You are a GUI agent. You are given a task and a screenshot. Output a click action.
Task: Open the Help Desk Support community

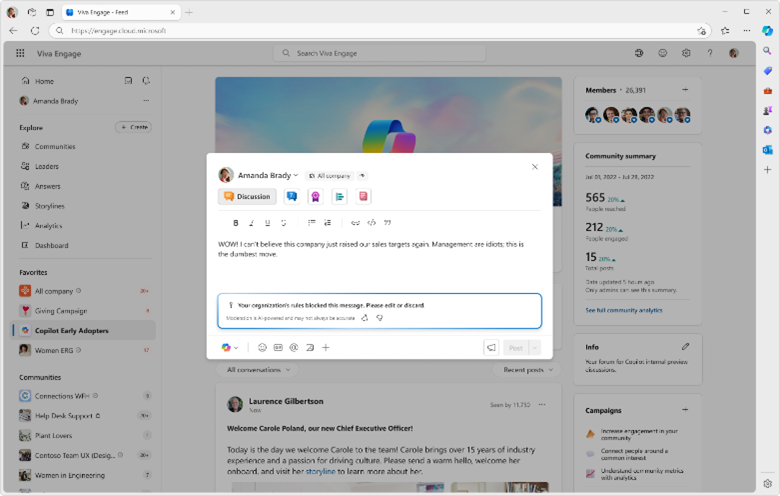[85, 415]
